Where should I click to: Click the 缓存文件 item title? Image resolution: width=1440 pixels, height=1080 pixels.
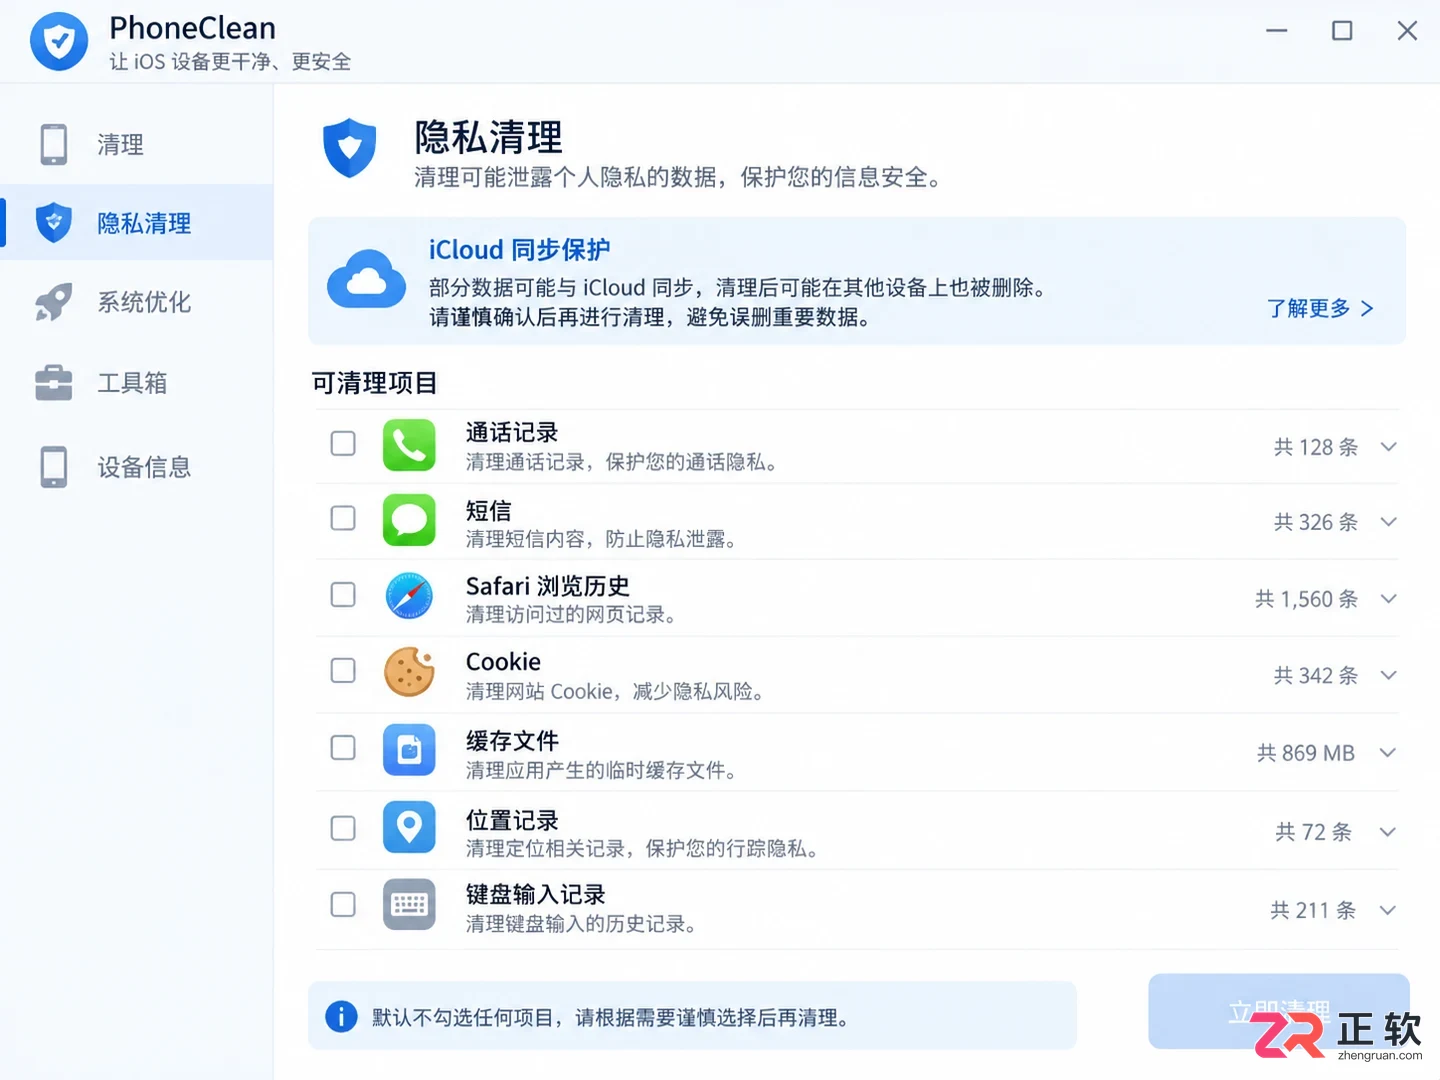pos(512,741)
